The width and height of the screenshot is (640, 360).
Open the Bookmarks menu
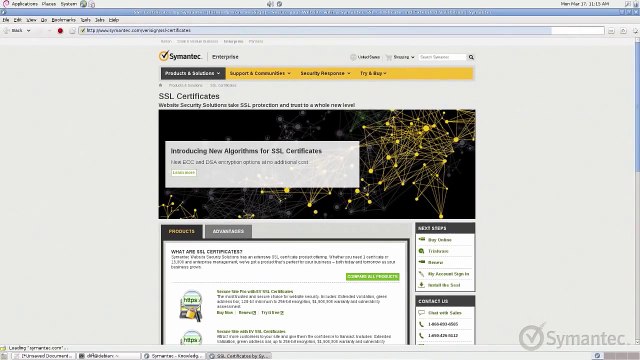point(63,20)
